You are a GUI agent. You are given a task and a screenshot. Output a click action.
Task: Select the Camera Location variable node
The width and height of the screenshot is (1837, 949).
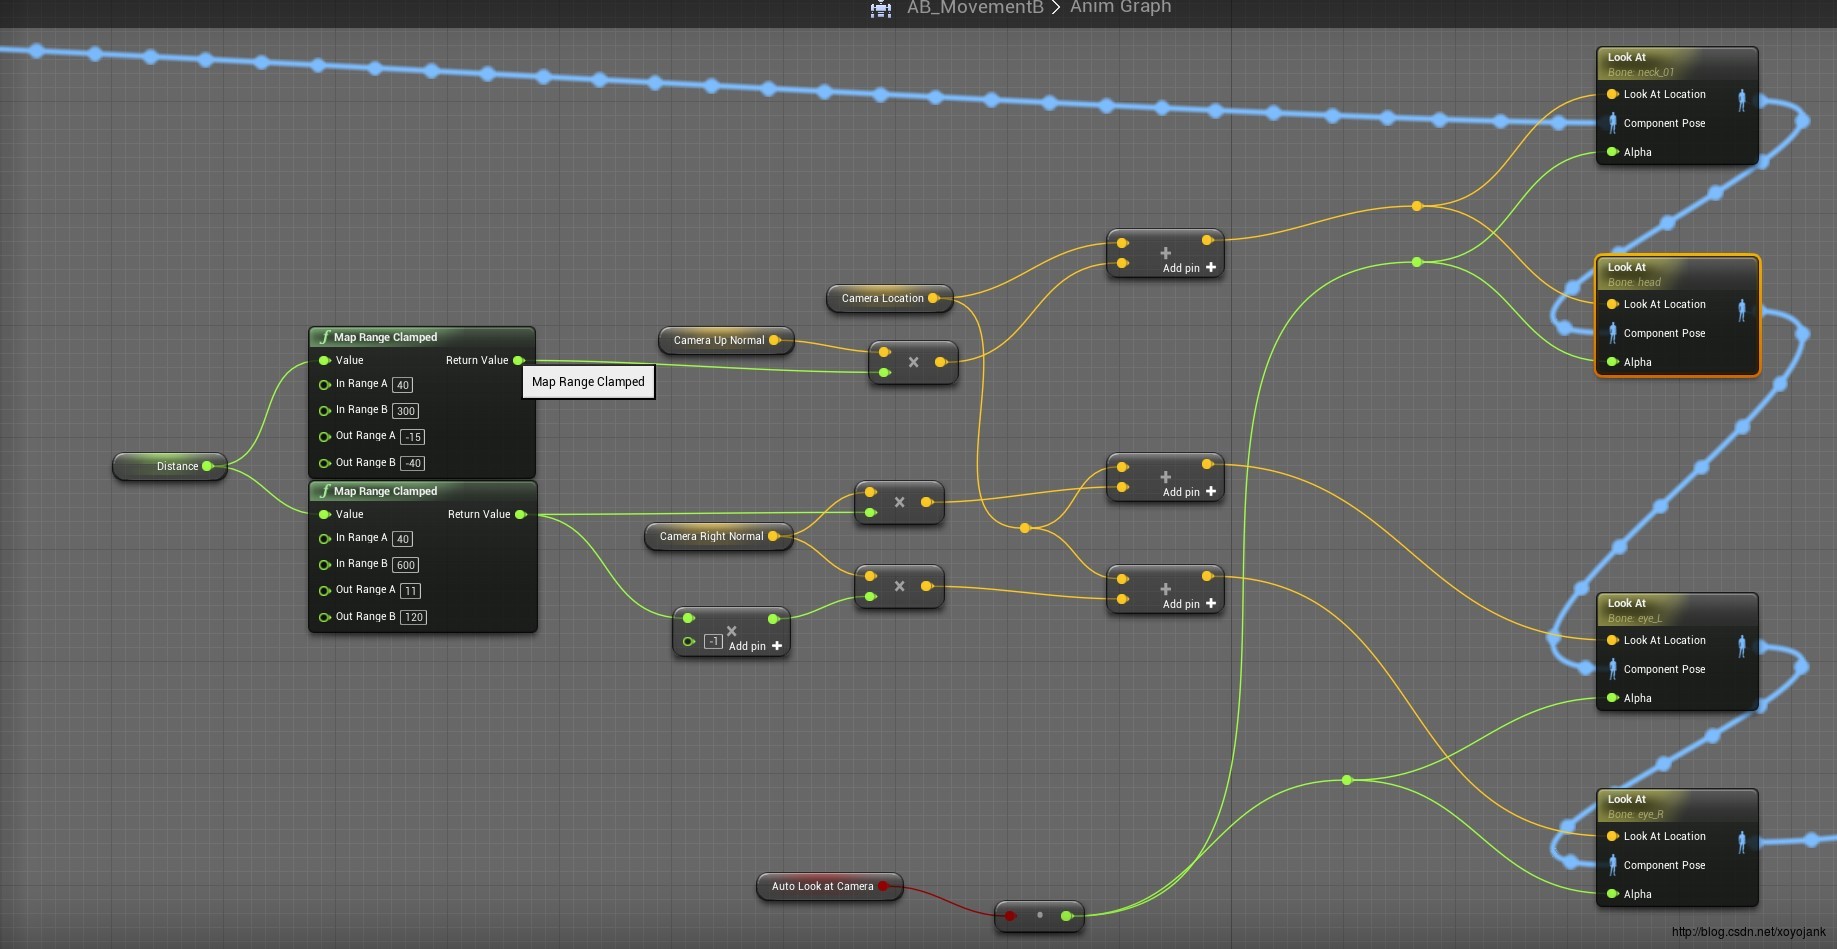pyautogui.click(x=889, y=298)
